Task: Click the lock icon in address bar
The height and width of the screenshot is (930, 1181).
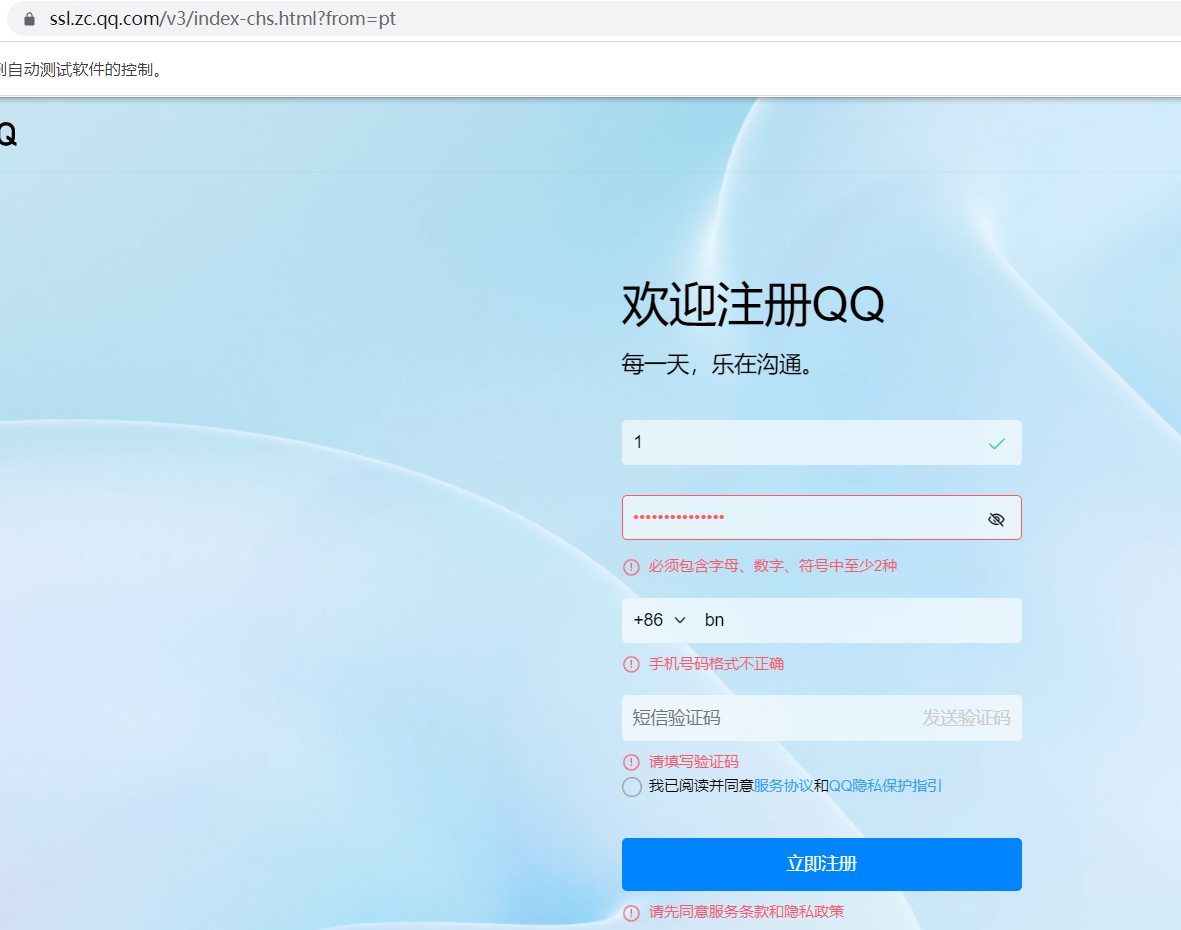Action: (x=29, y=19)
